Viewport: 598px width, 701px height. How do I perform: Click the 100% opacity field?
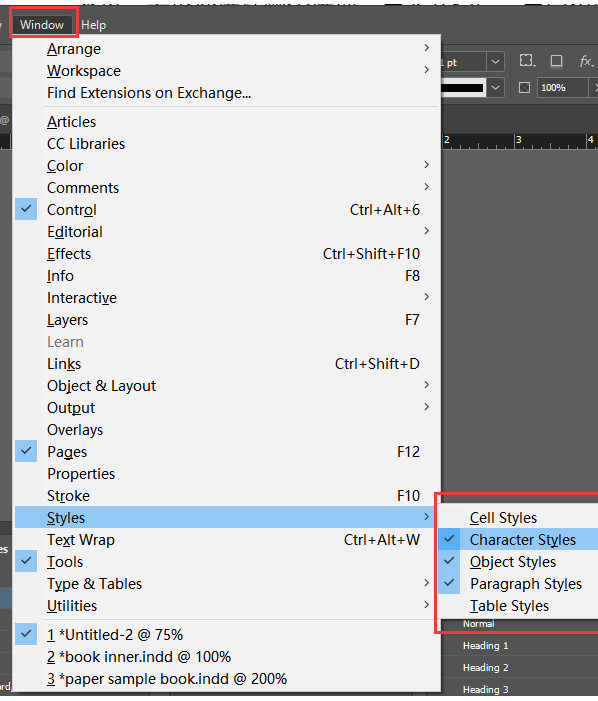point(563,88)
